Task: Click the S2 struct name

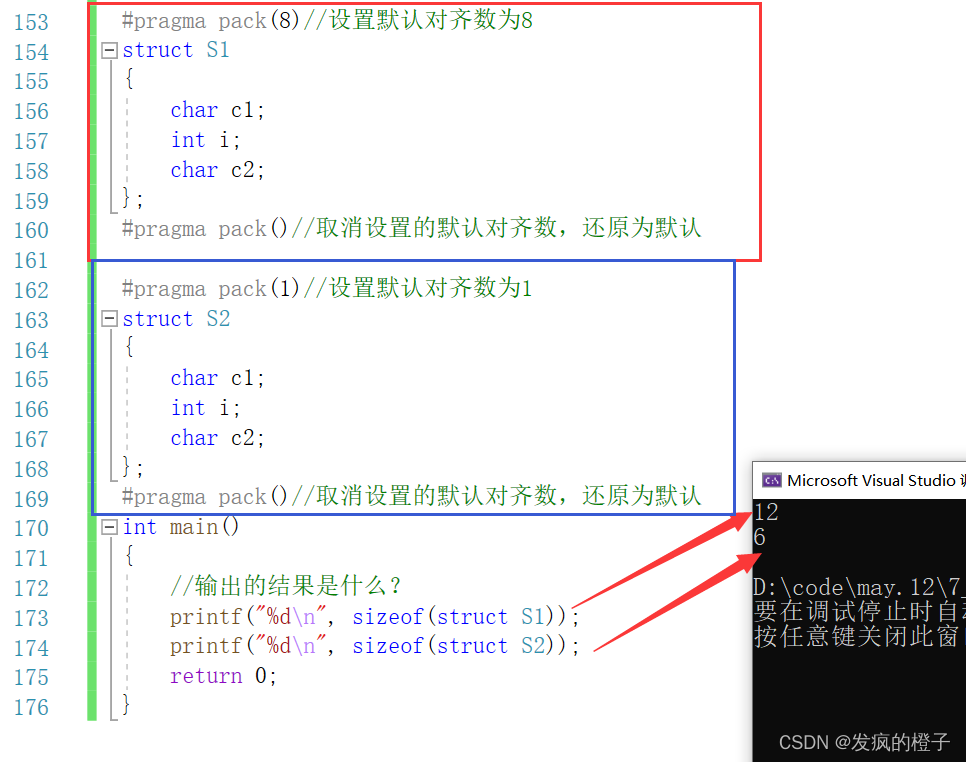Action: 218,318
